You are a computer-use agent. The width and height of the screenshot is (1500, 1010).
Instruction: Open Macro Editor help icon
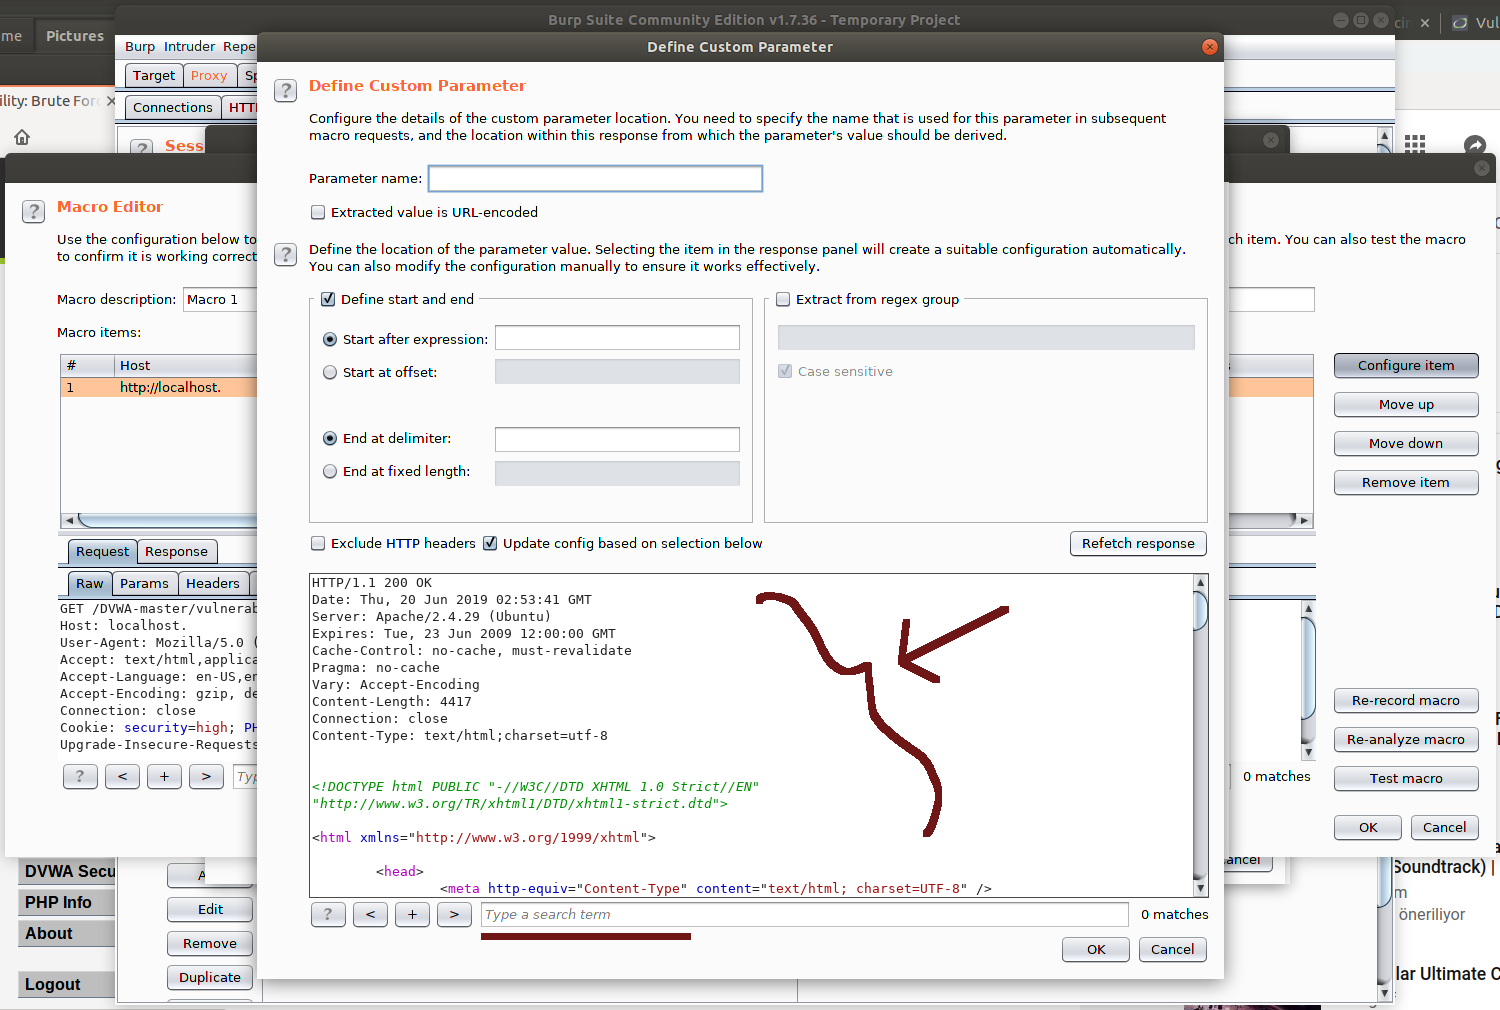coord(33,212)
